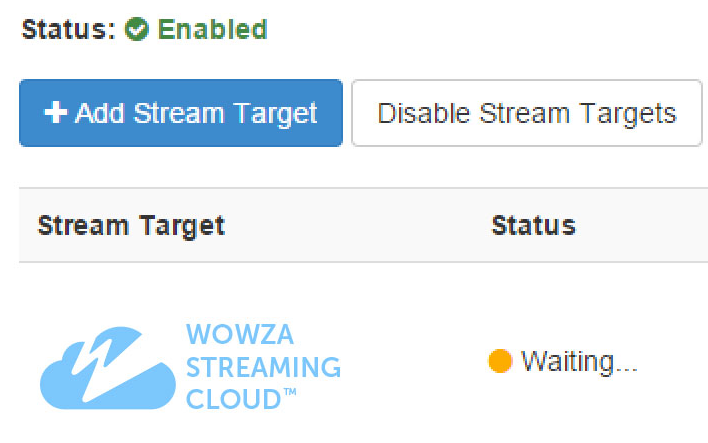Click the word CLOUD in the logo
708x443 pixels.
pyautogui.click(x=233, y=399)
